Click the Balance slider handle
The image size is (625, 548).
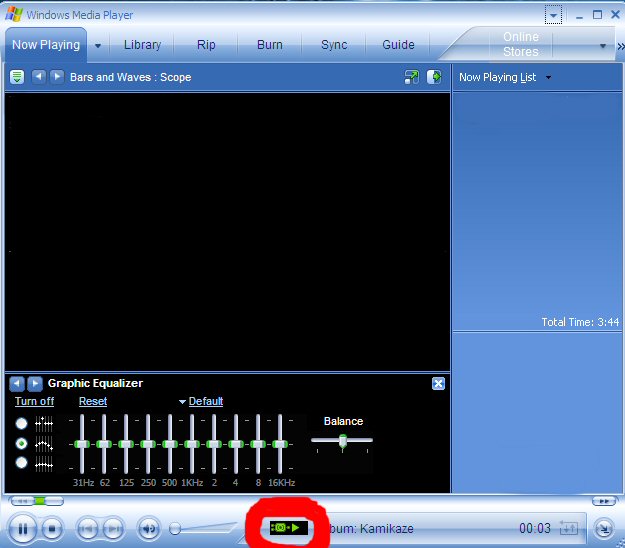point(342,440)
